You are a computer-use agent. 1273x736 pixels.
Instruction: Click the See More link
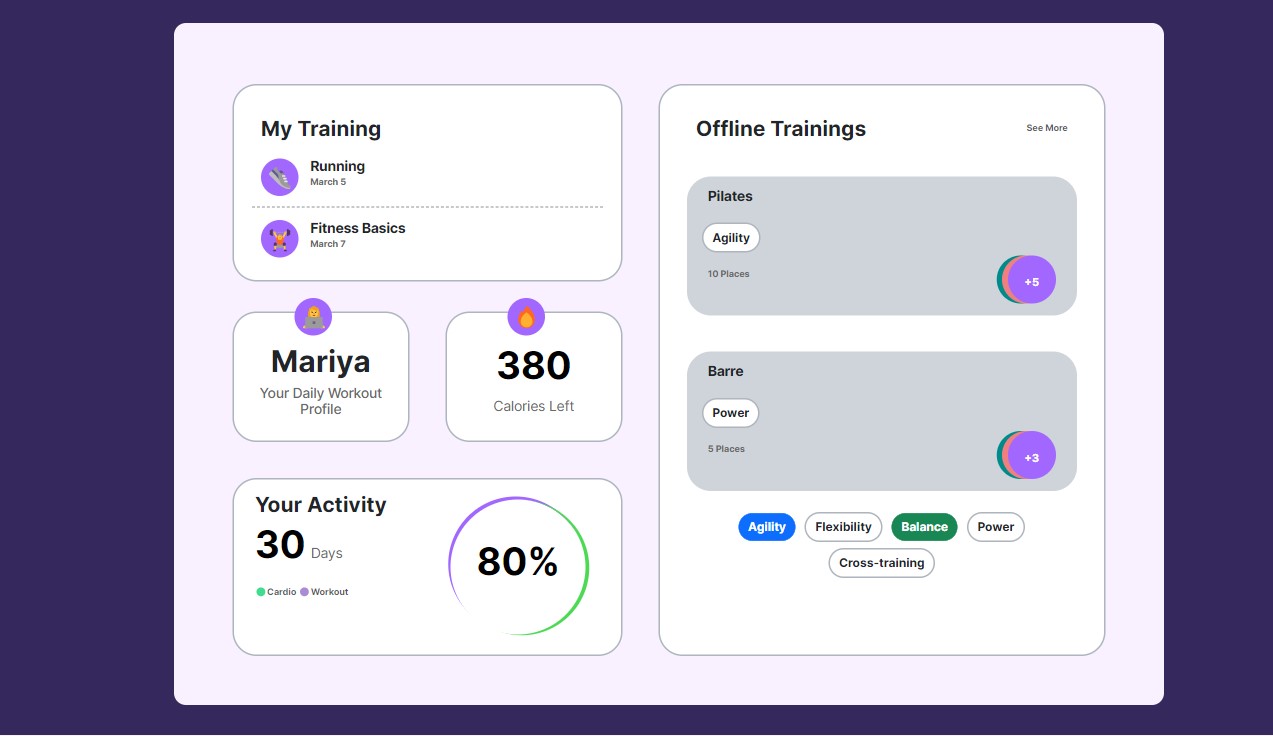pos(1046,128)
